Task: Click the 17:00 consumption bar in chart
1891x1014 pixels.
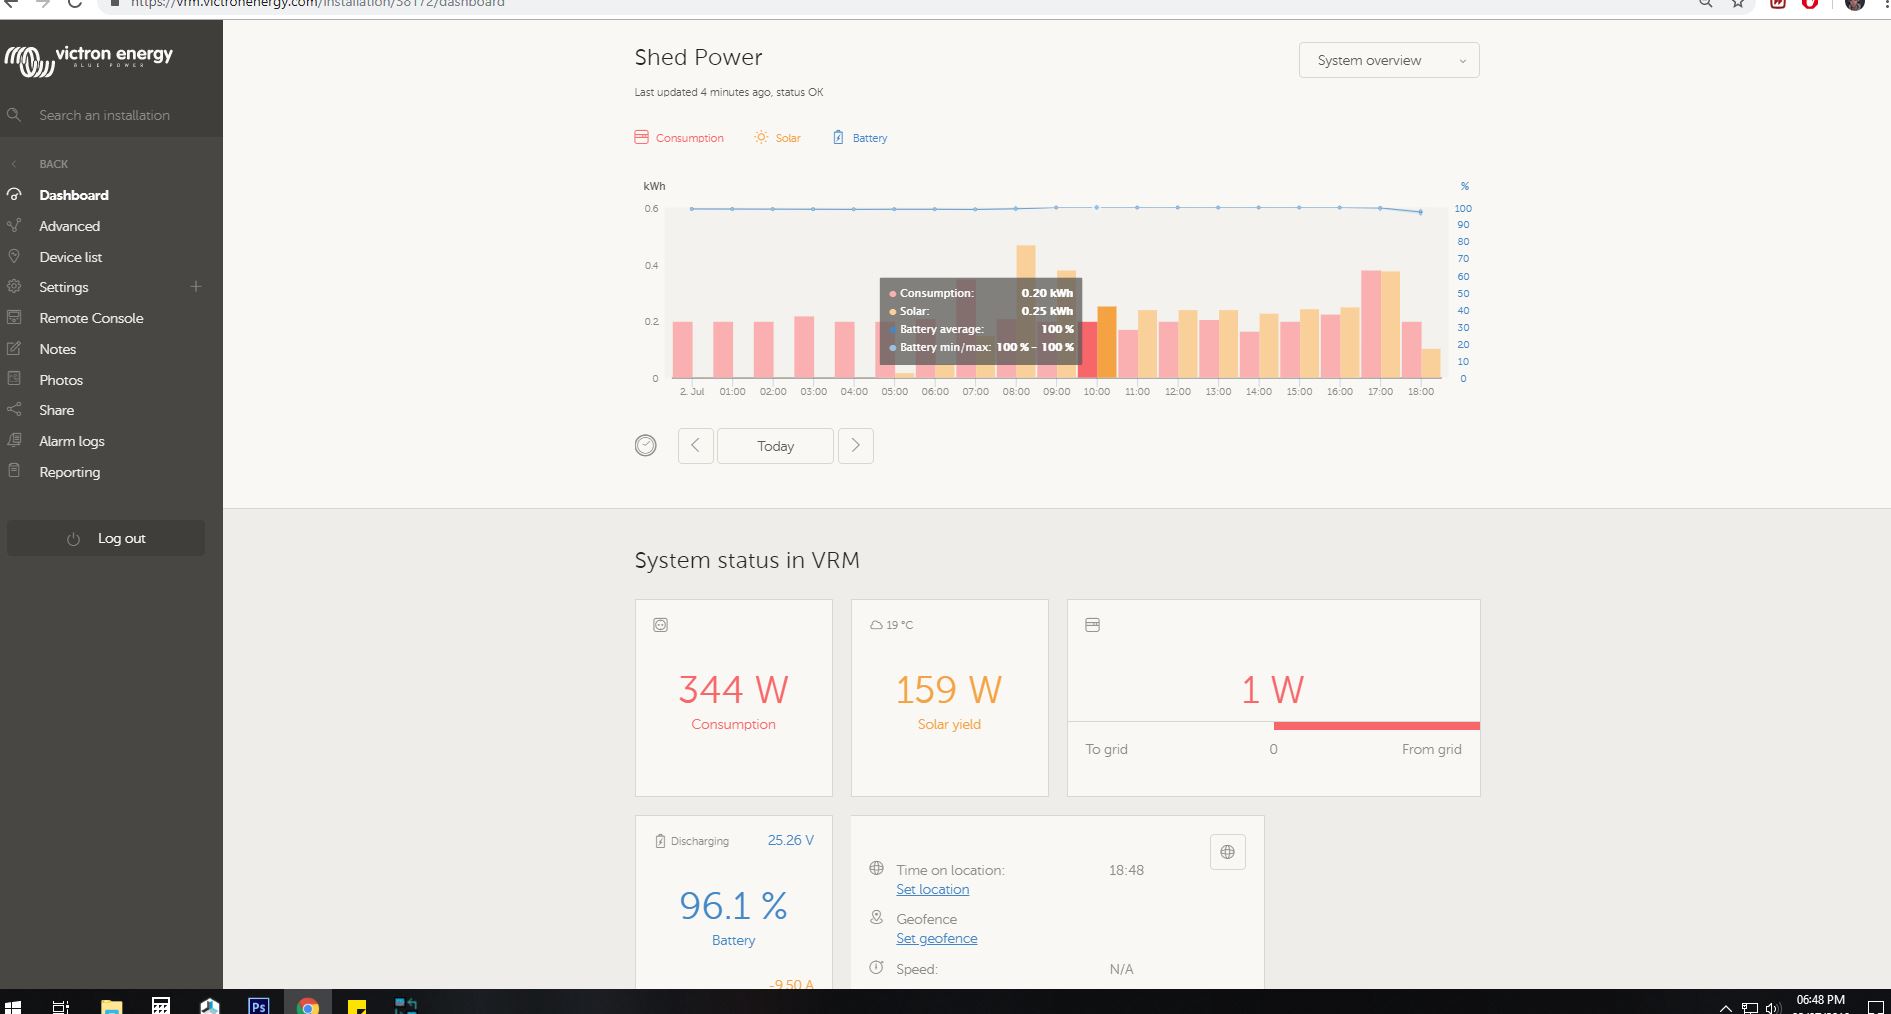Action: [x=1371, y=324]
